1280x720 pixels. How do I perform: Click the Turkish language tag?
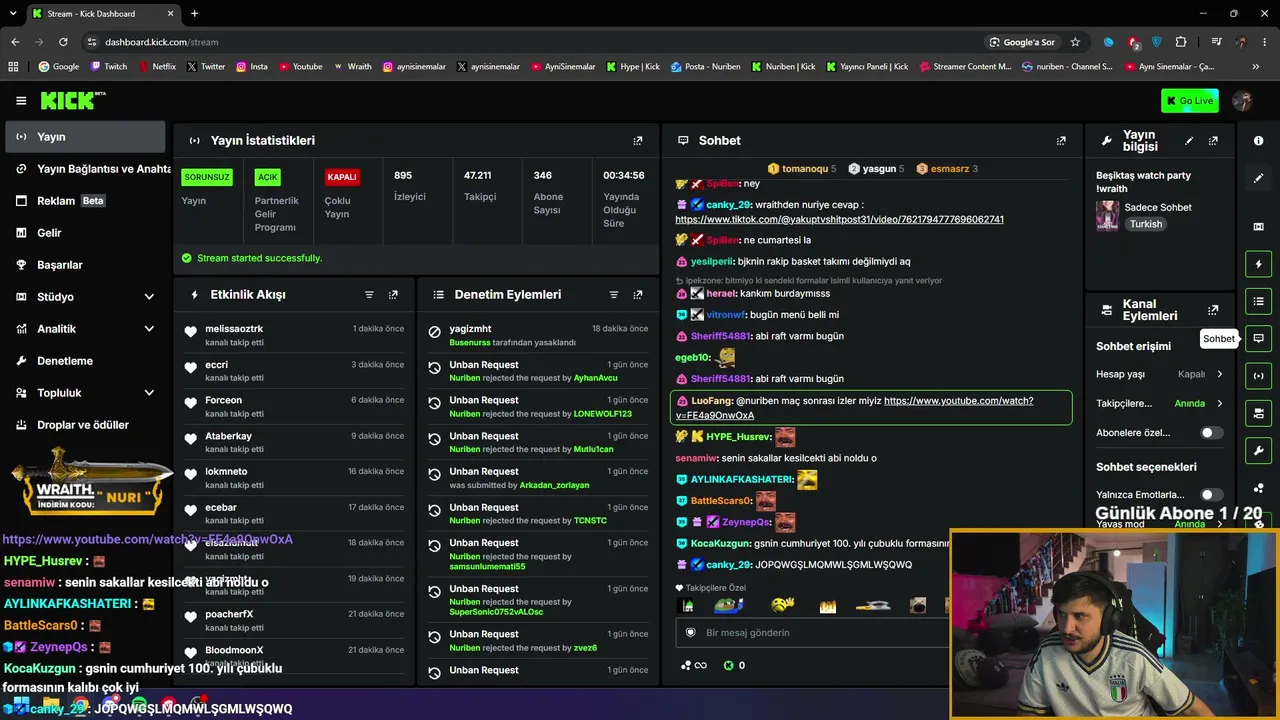tap(1146, 224)
